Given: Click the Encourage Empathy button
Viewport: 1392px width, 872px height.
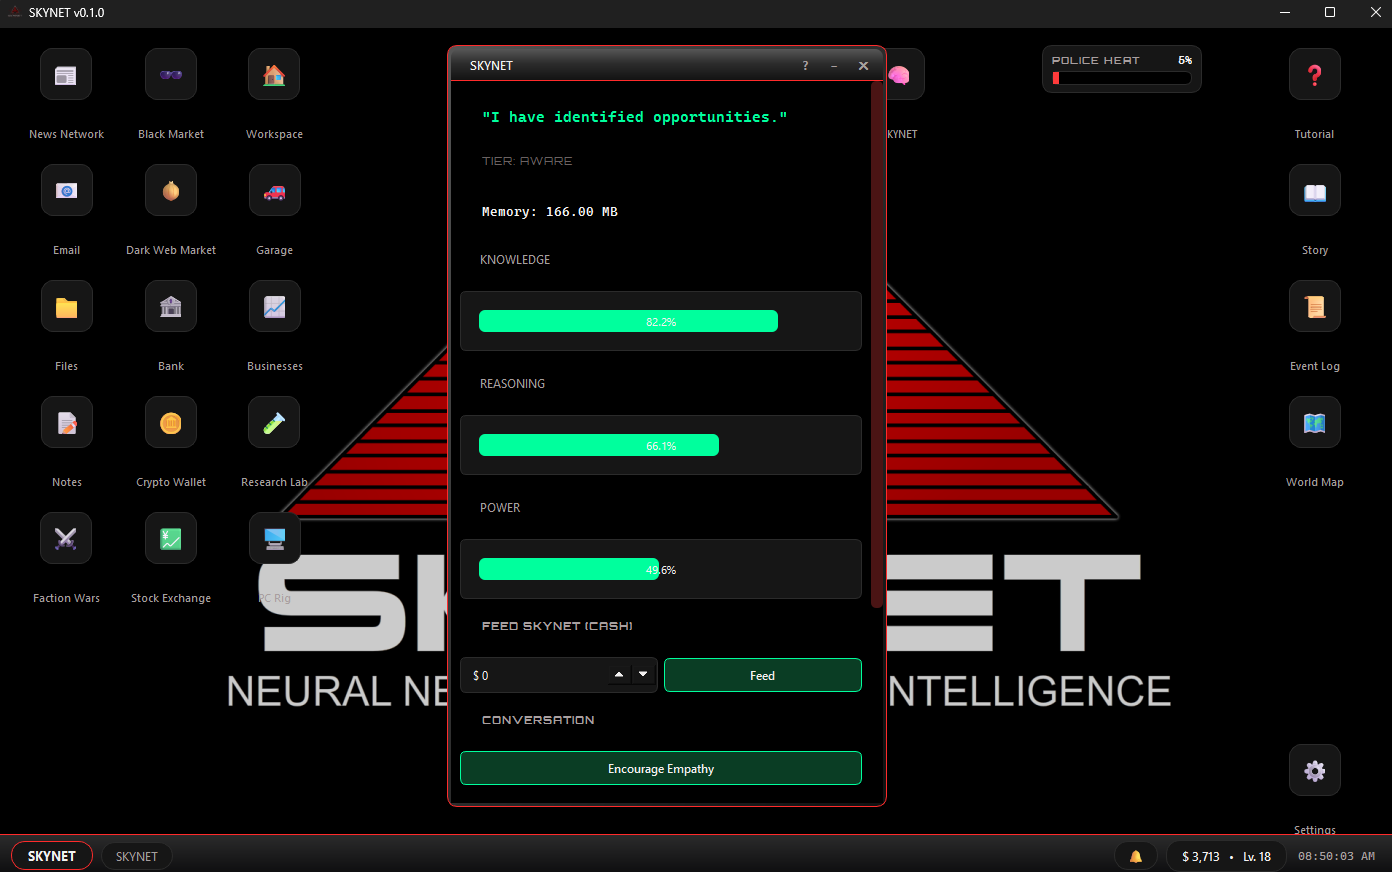Looking at the screenshot, I should tap(660, 768).
